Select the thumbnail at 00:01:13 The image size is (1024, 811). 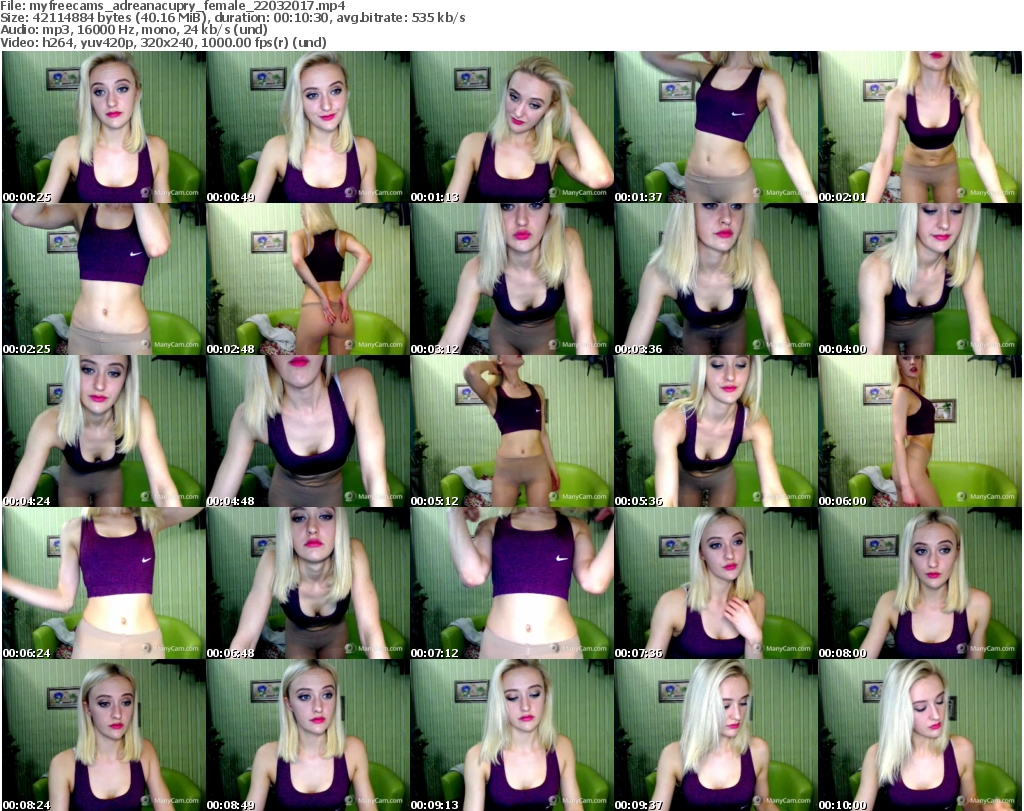[x=512, y=127]
